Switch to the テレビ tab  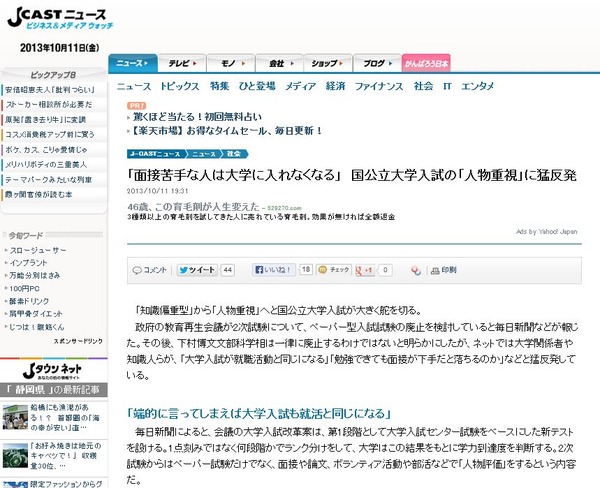pos(182,63)
